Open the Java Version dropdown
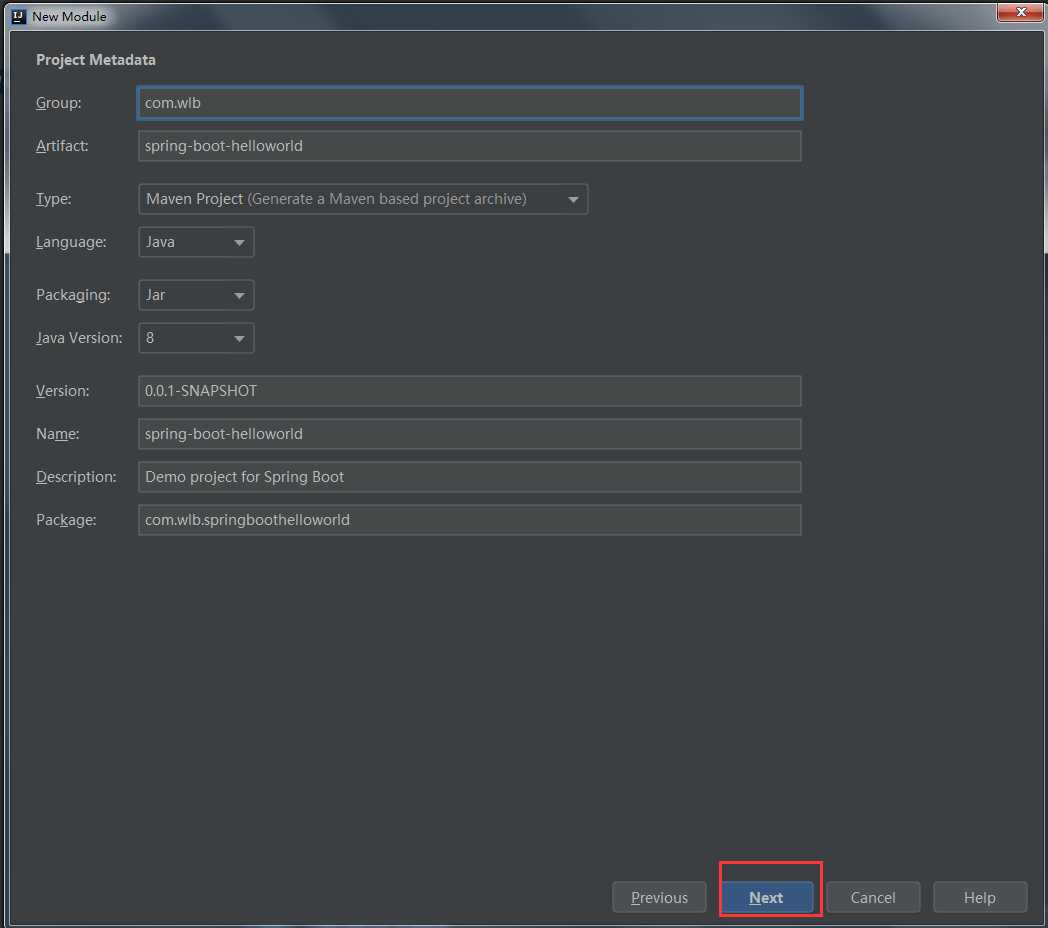Screen dimensions: 1048x928 click(196, 338)
